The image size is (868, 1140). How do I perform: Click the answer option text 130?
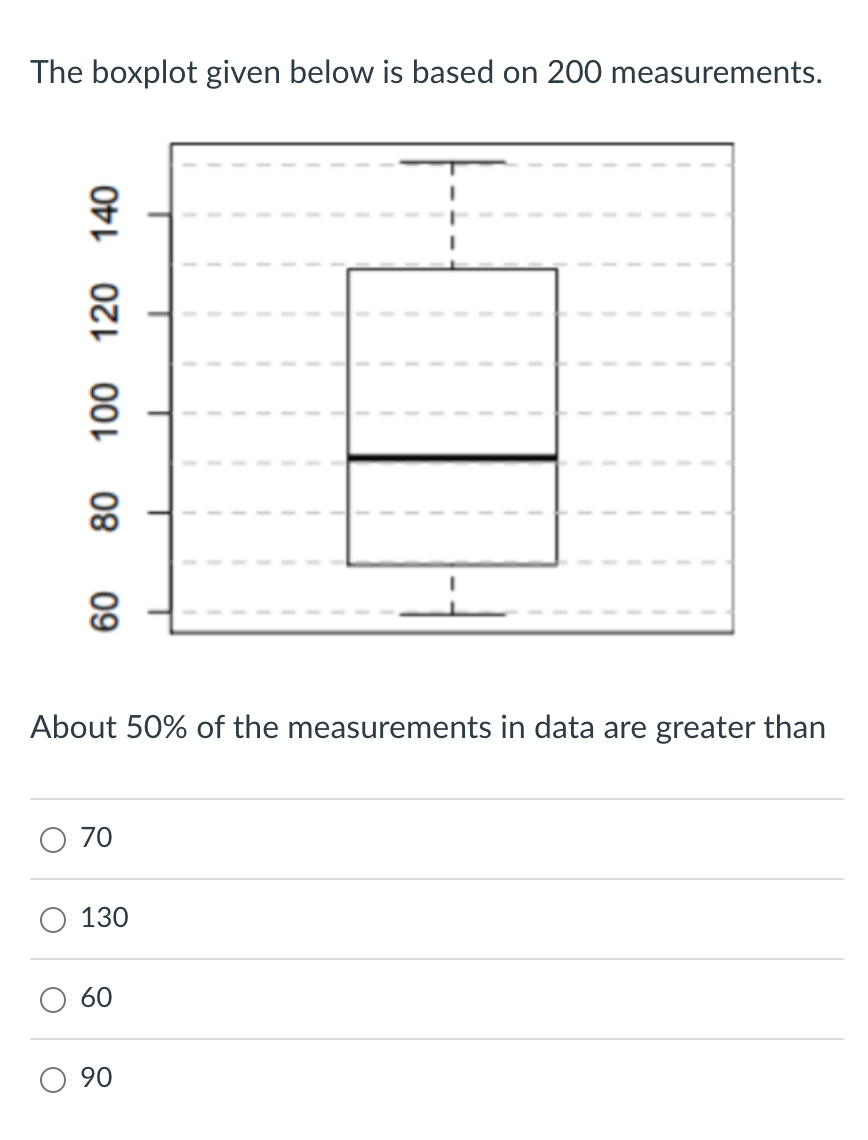coord(104,918)
